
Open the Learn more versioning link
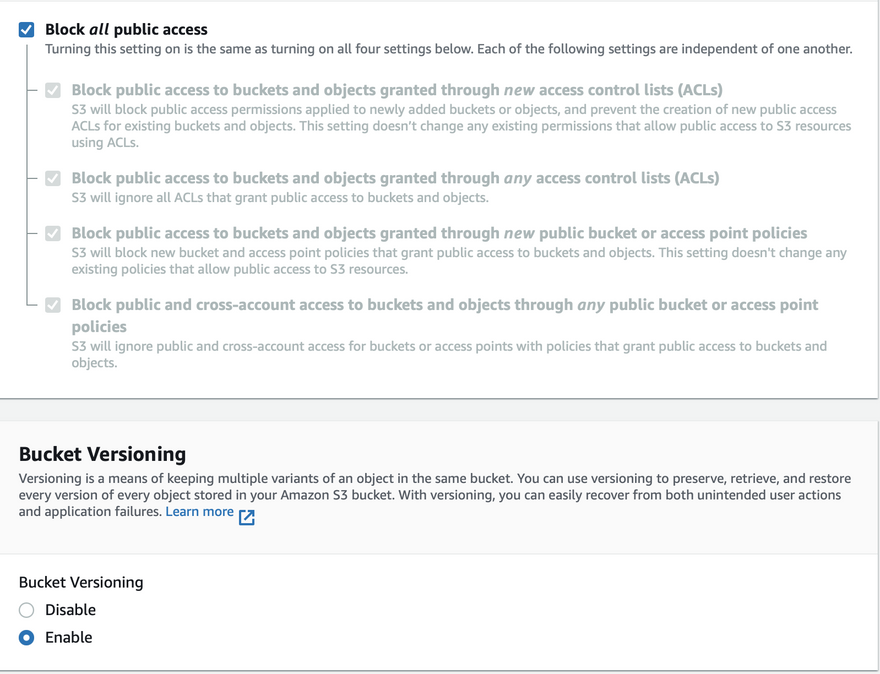tap(199, 512)
